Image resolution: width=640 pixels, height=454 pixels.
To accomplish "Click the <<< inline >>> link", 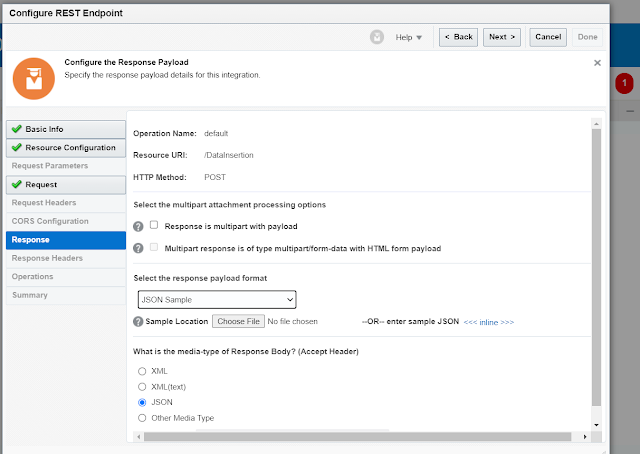I will 488,322.
